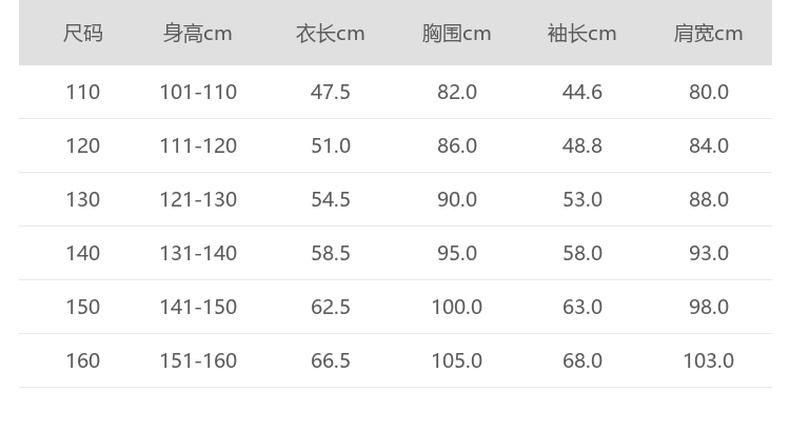This screenshot has height=431, width=790.
Task: Select the 131-140 height range cell
Action: (198, 253)
